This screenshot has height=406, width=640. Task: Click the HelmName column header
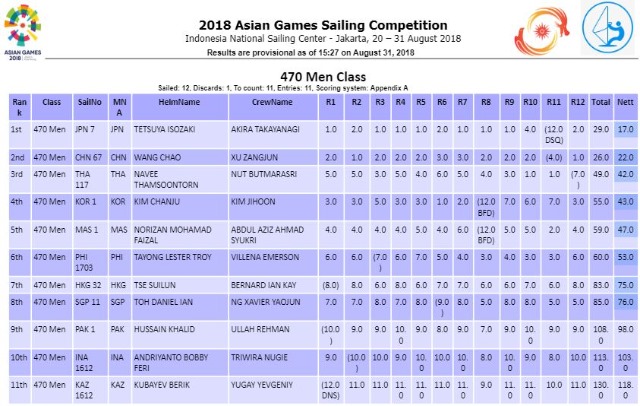(180, 103)
